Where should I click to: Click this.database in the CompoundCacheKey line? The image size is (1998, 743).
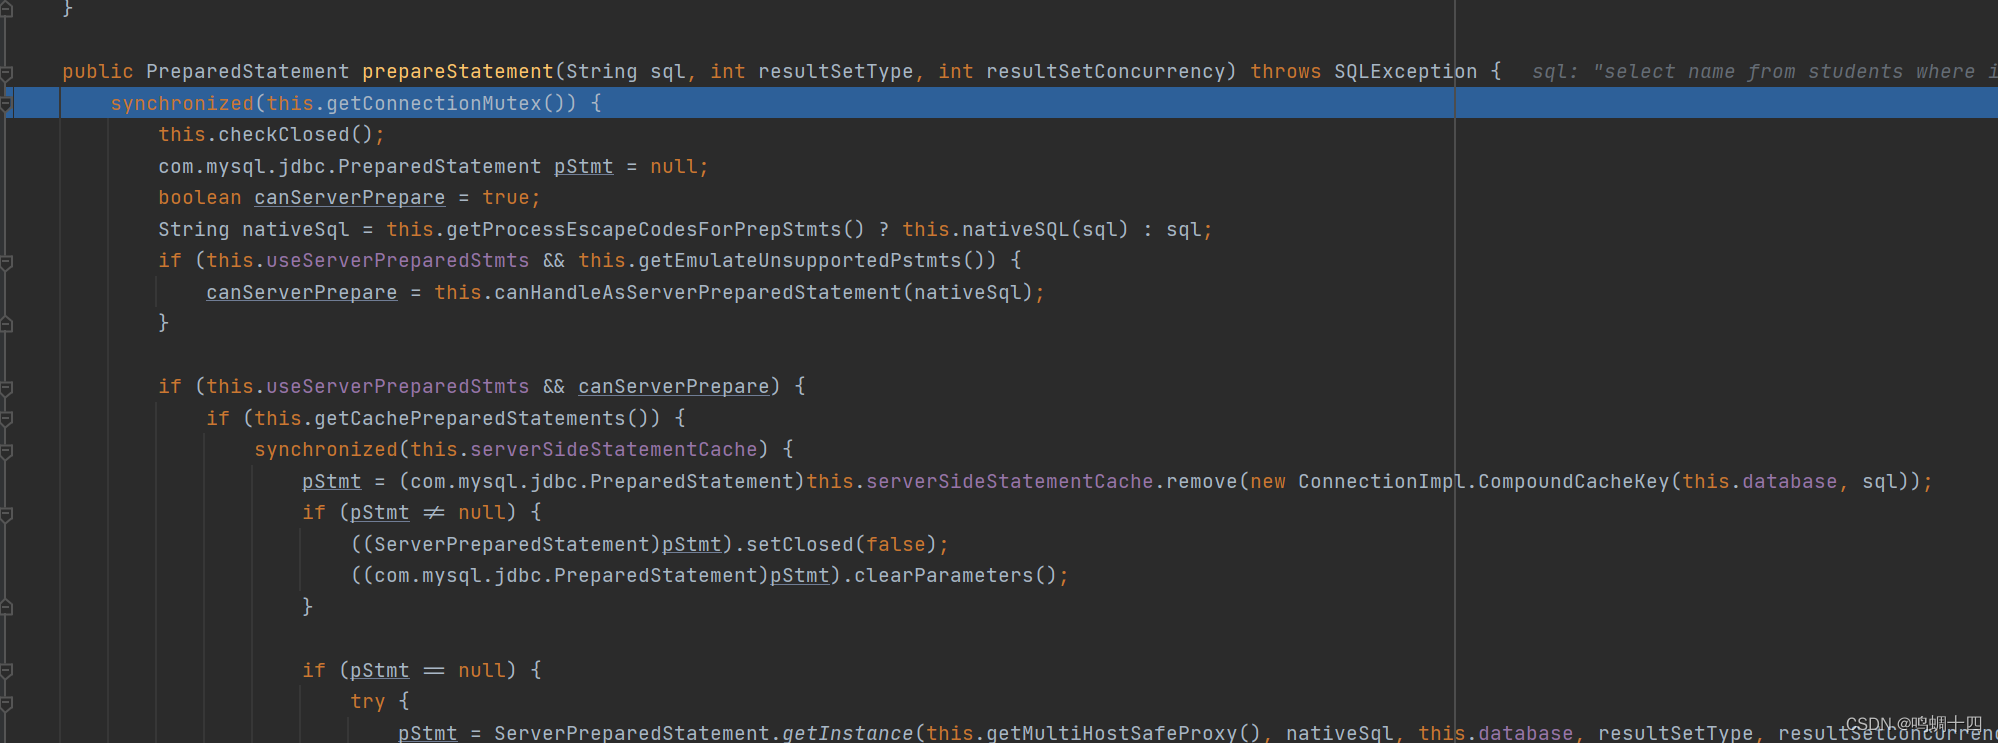1759,482
